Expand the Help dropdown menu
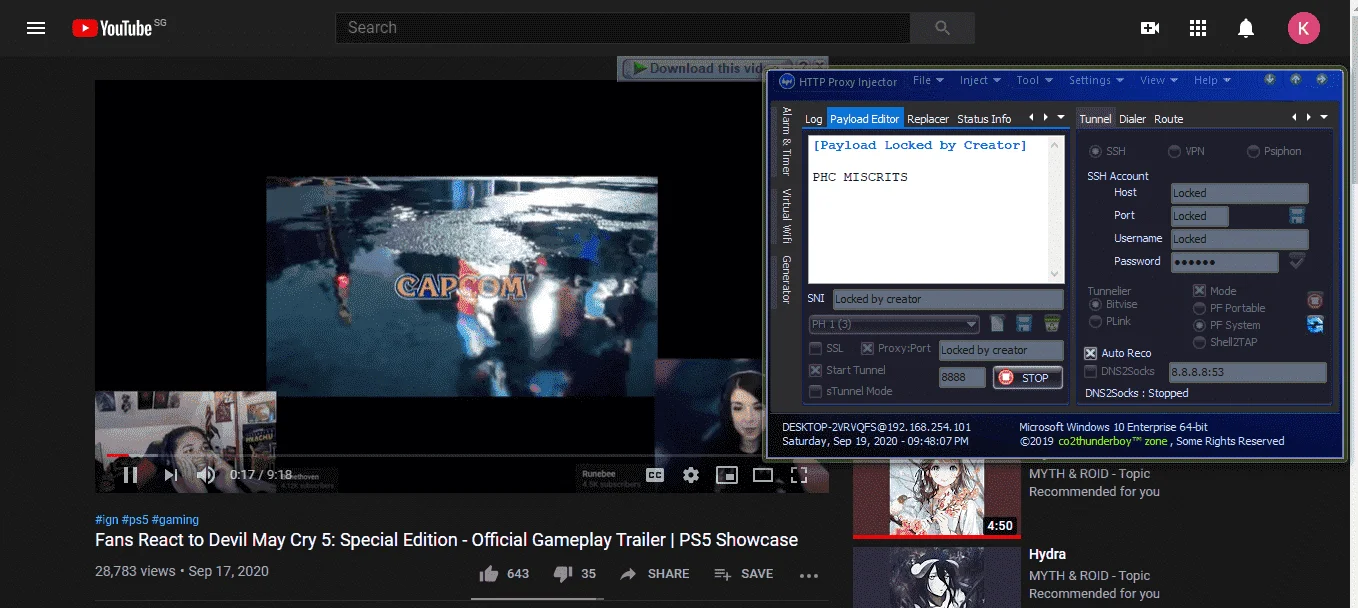This screenshot has width=1358, height=608. point(1212,81)
